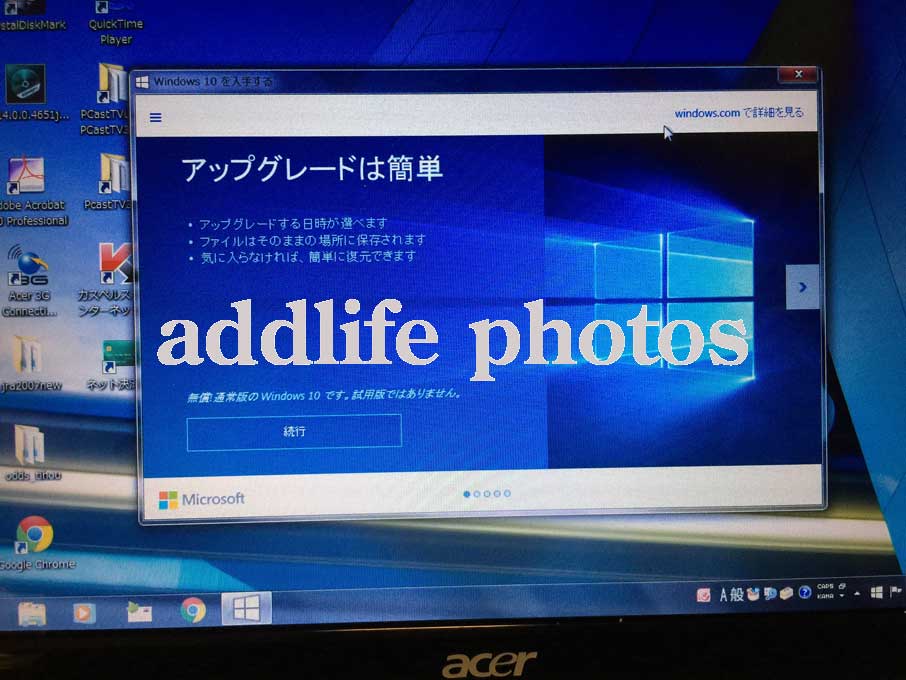Select the second page indicator dot
Image resolution: width=906 pixels, height=680 pixels.
click(x=477, y=494)
